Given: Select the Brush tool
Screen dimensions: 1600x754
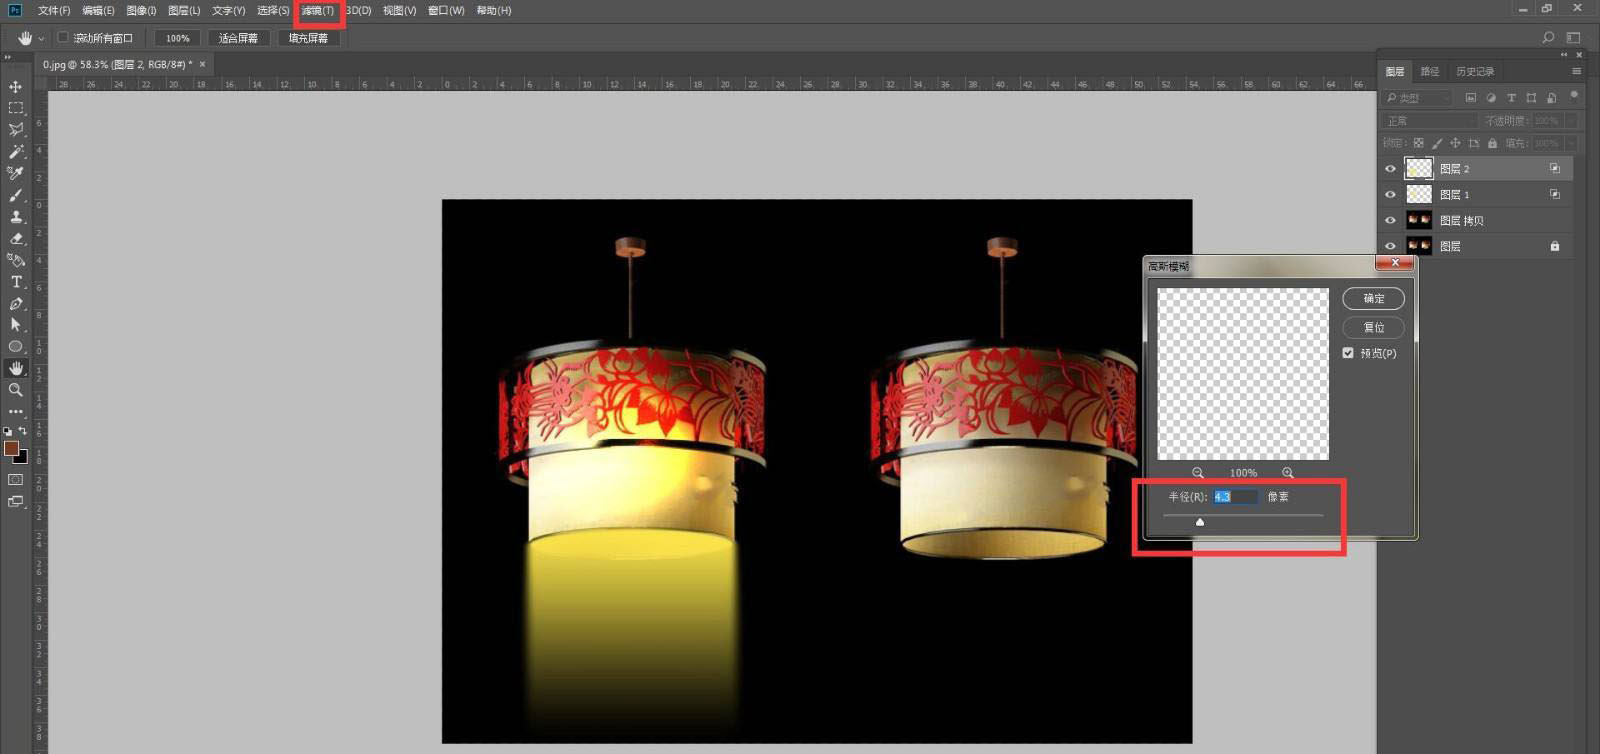Looking at the screenshot, I should (16, 195).
